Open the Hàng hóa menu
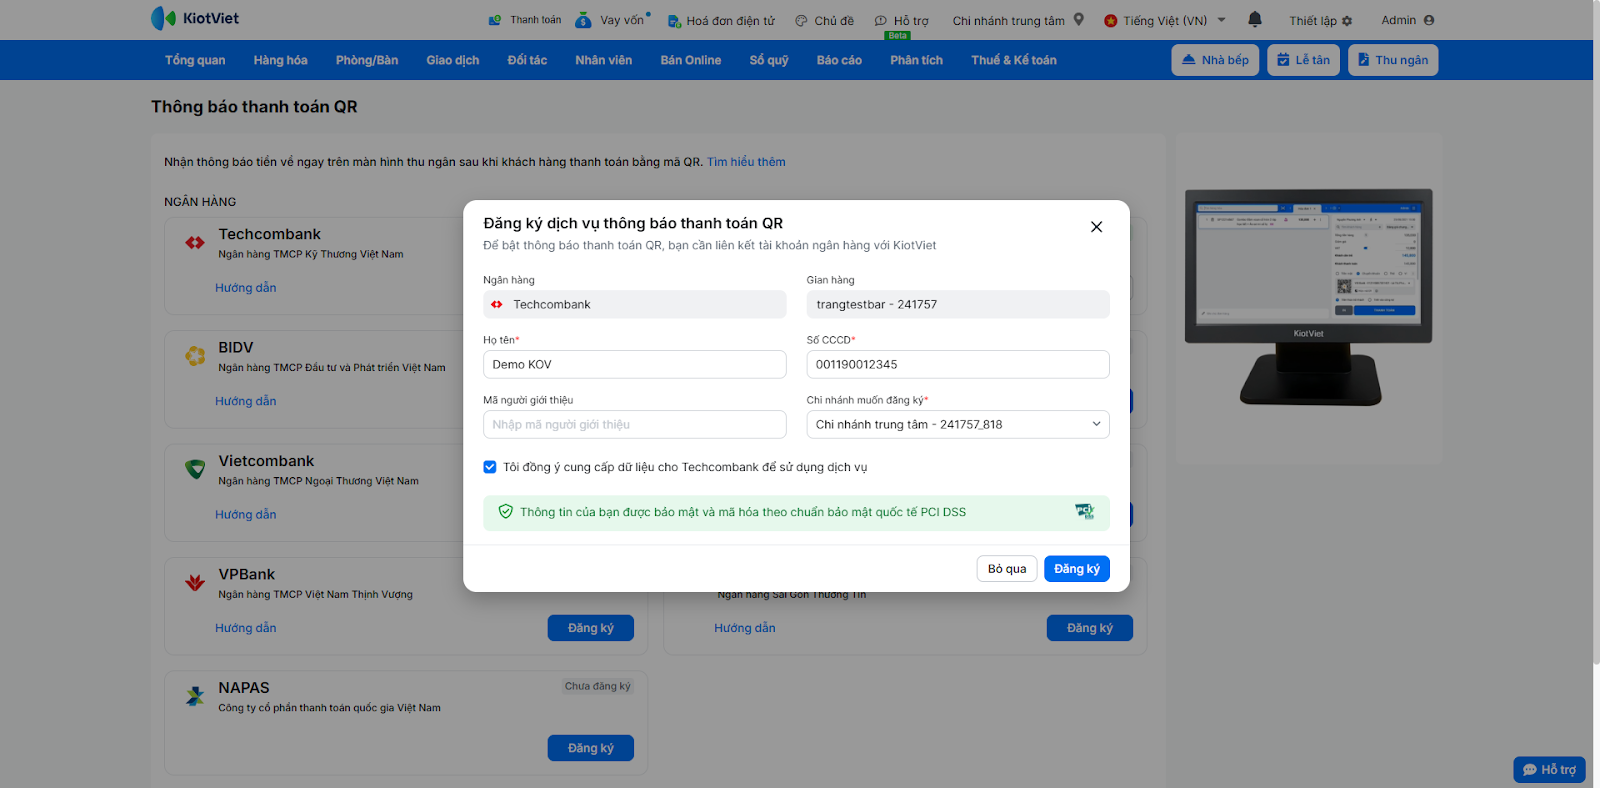Screen dimensions: 1600x788 [280, 60]
